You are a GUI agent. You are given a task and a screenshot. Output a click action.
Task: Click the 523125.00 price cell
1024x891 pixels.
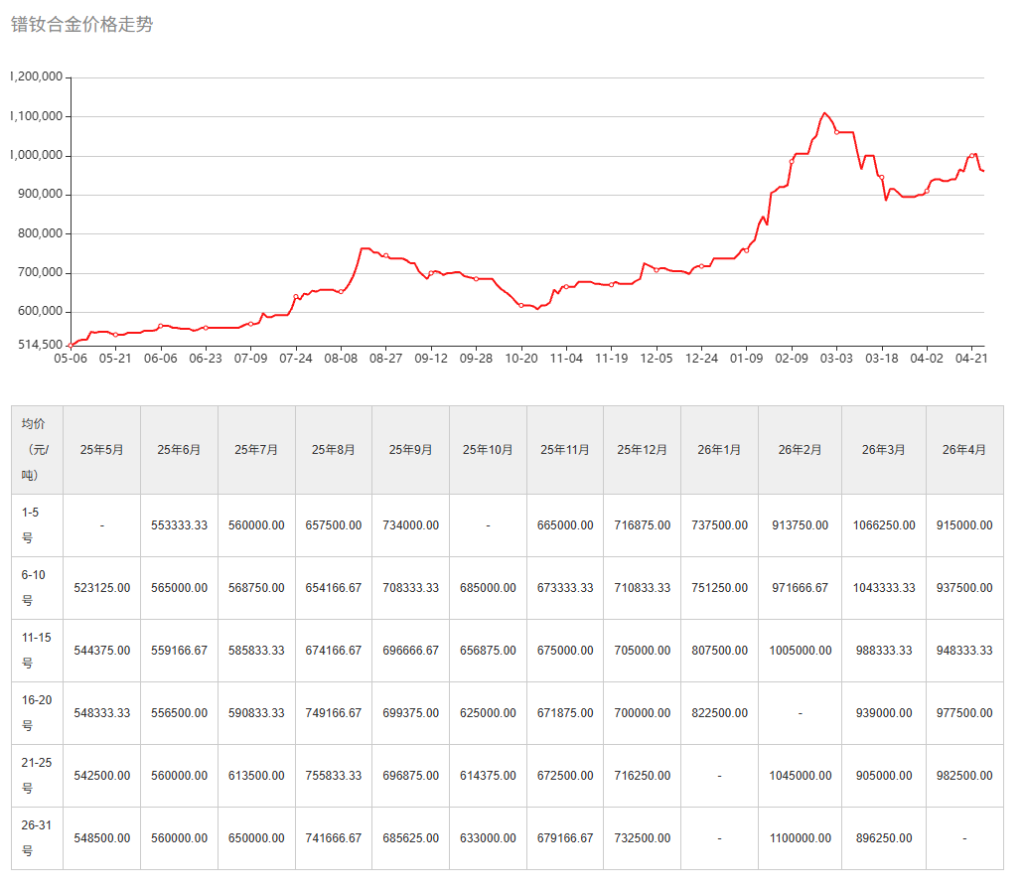(101, 588)
